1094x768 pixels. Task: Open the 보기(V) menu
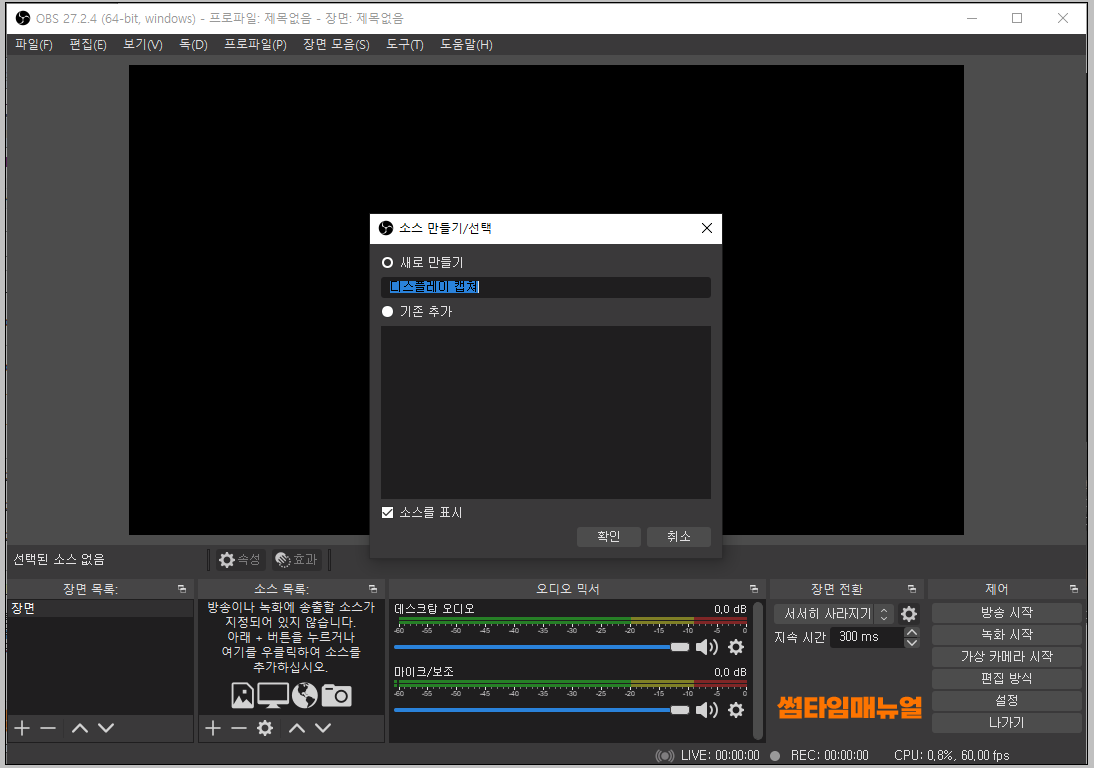coord(142,45)
